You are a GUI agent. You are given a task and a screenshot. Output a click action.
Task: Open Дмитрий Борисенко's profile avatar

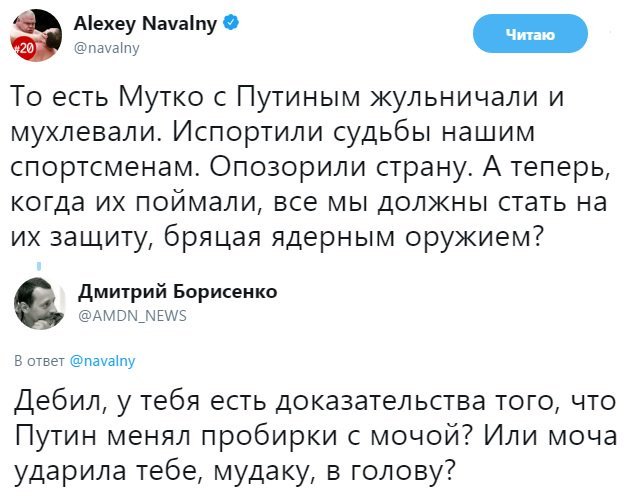38,303
